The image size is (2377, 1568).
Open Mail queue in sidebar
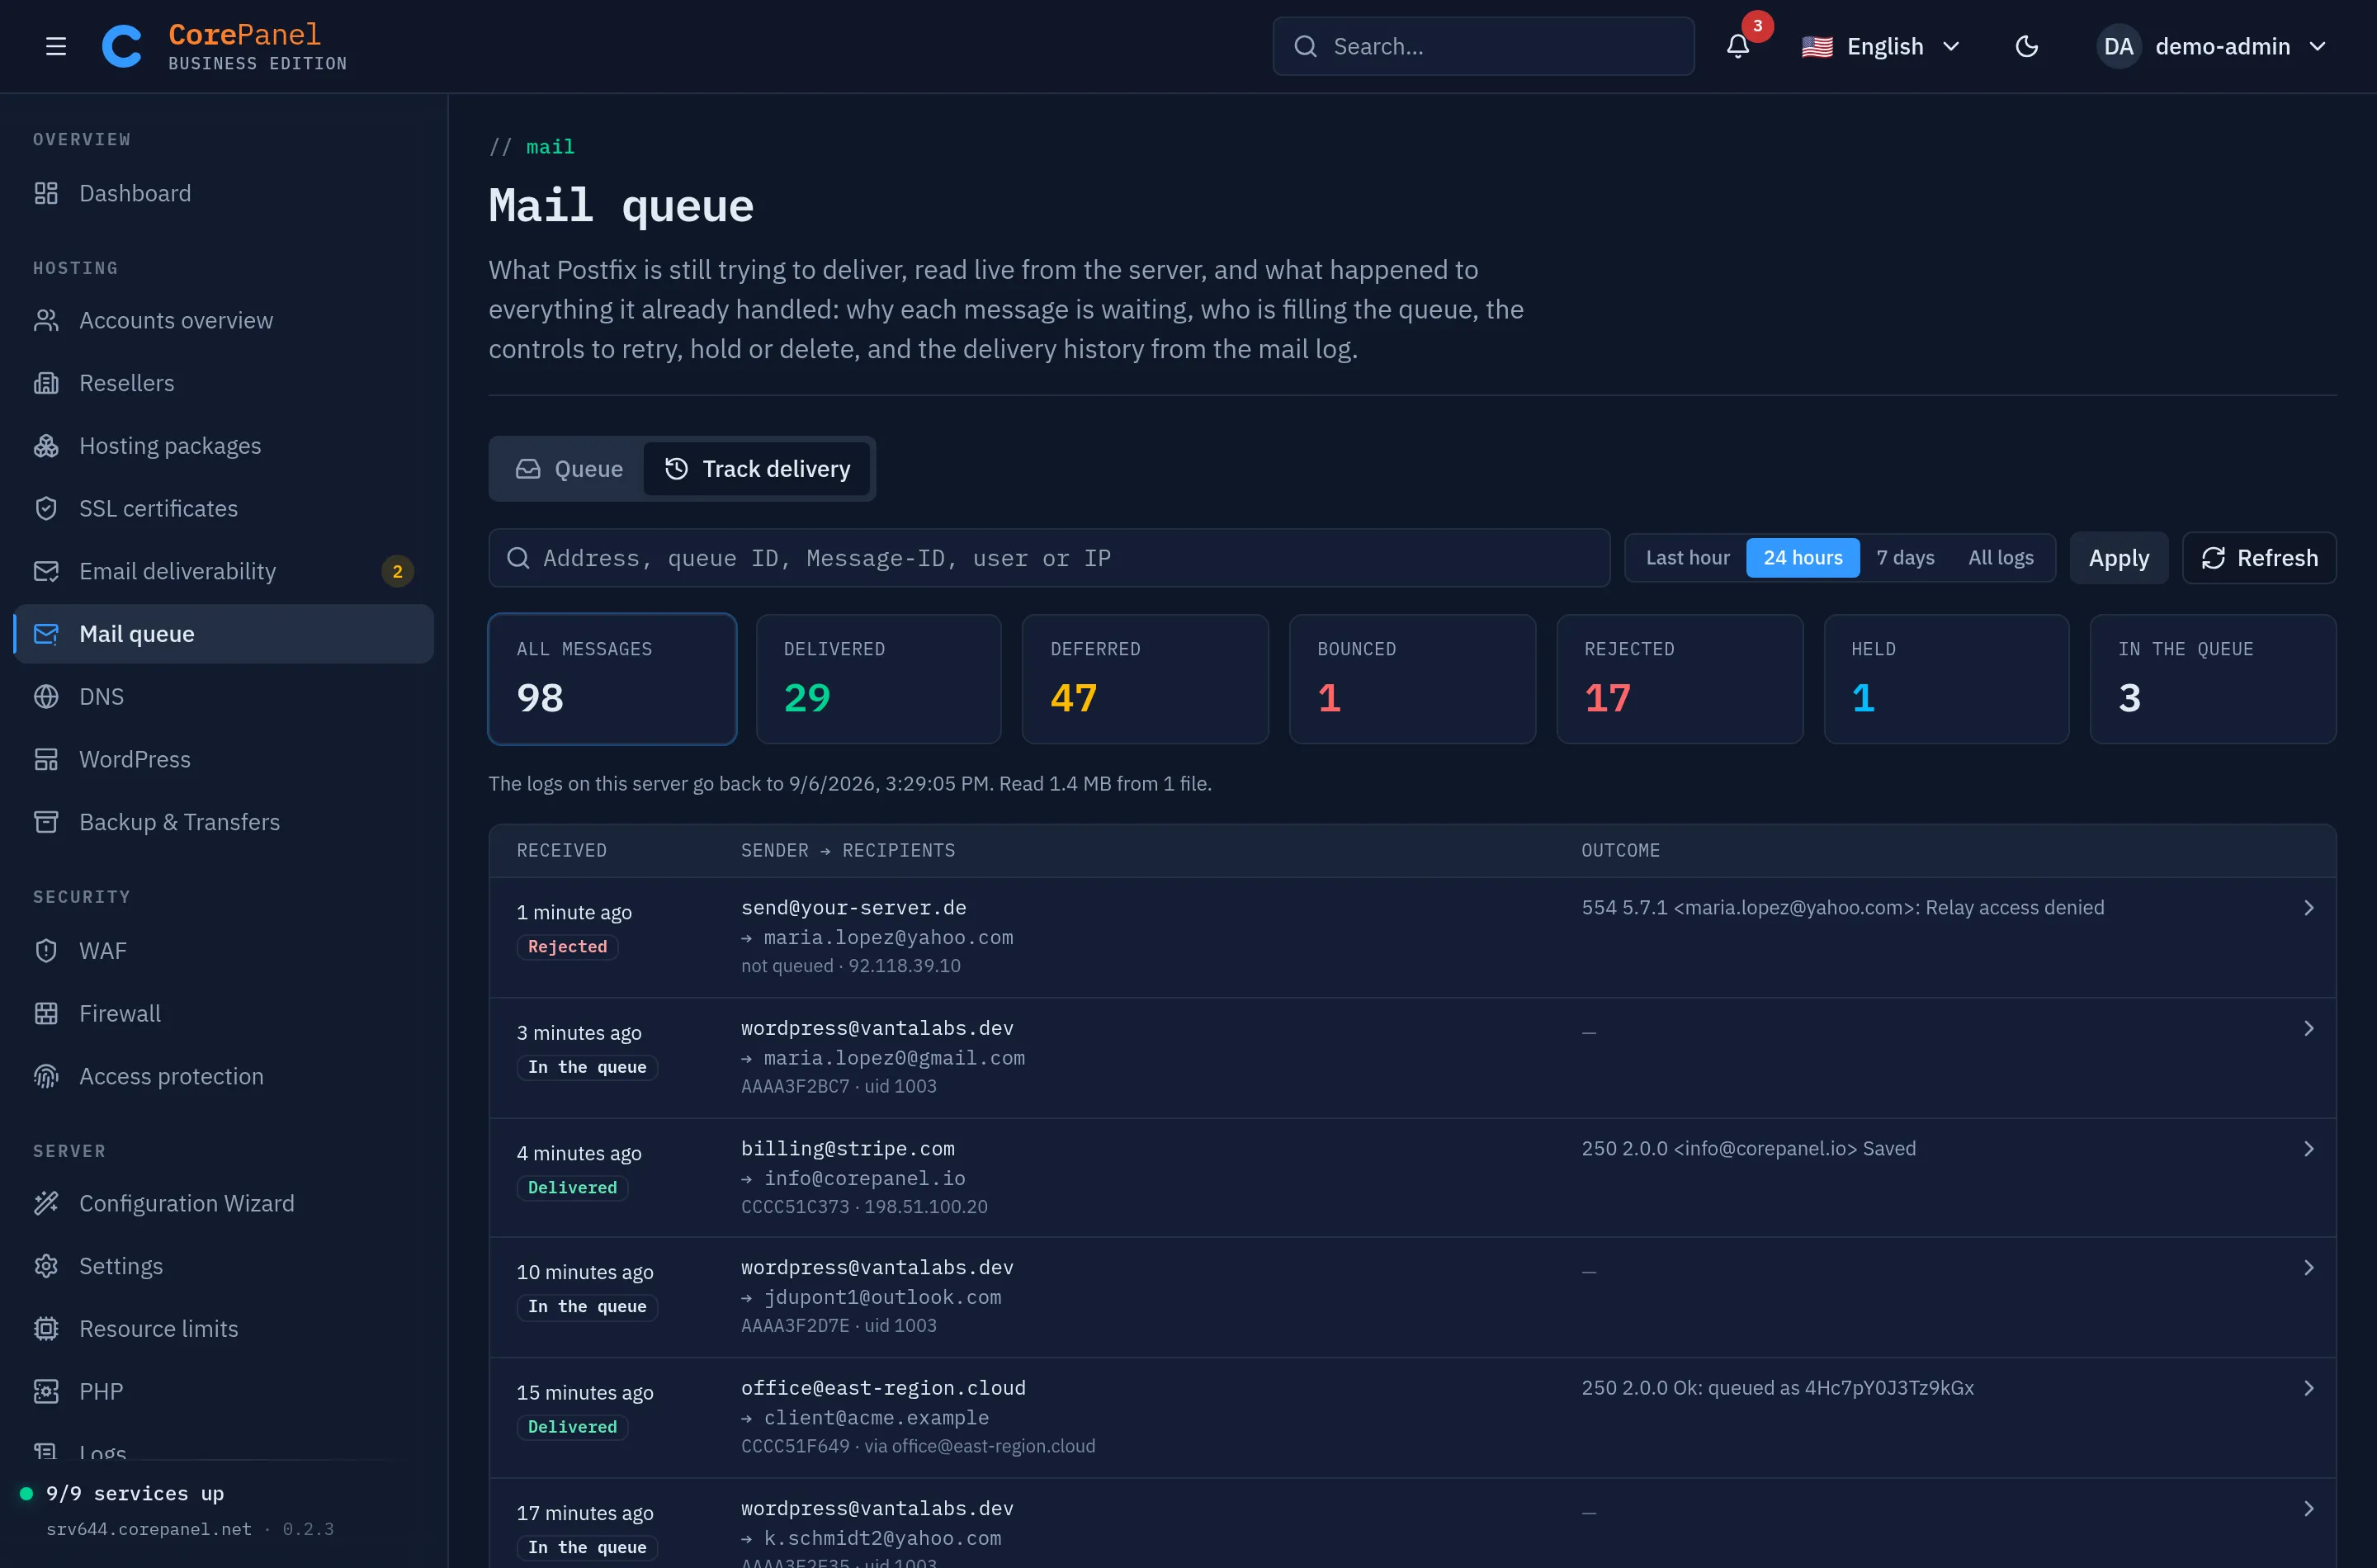(224, 634)
